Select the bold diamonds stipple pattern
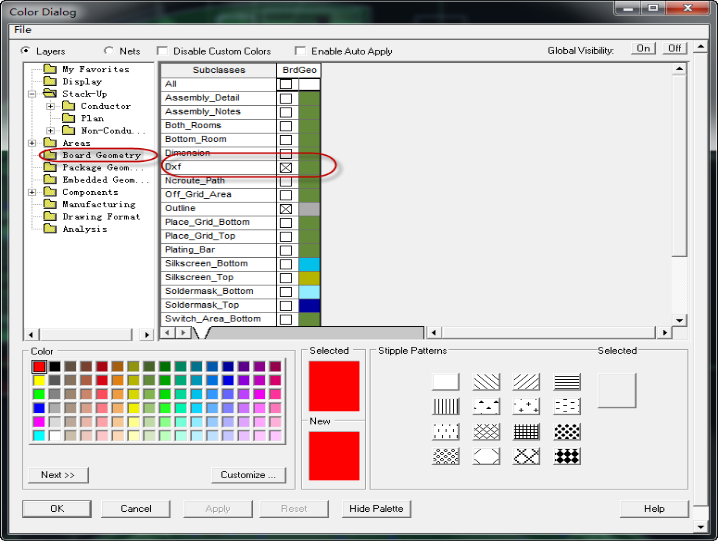Image resolution: width=718 pixels, height=542 pixels. click(x=567, y=456)
